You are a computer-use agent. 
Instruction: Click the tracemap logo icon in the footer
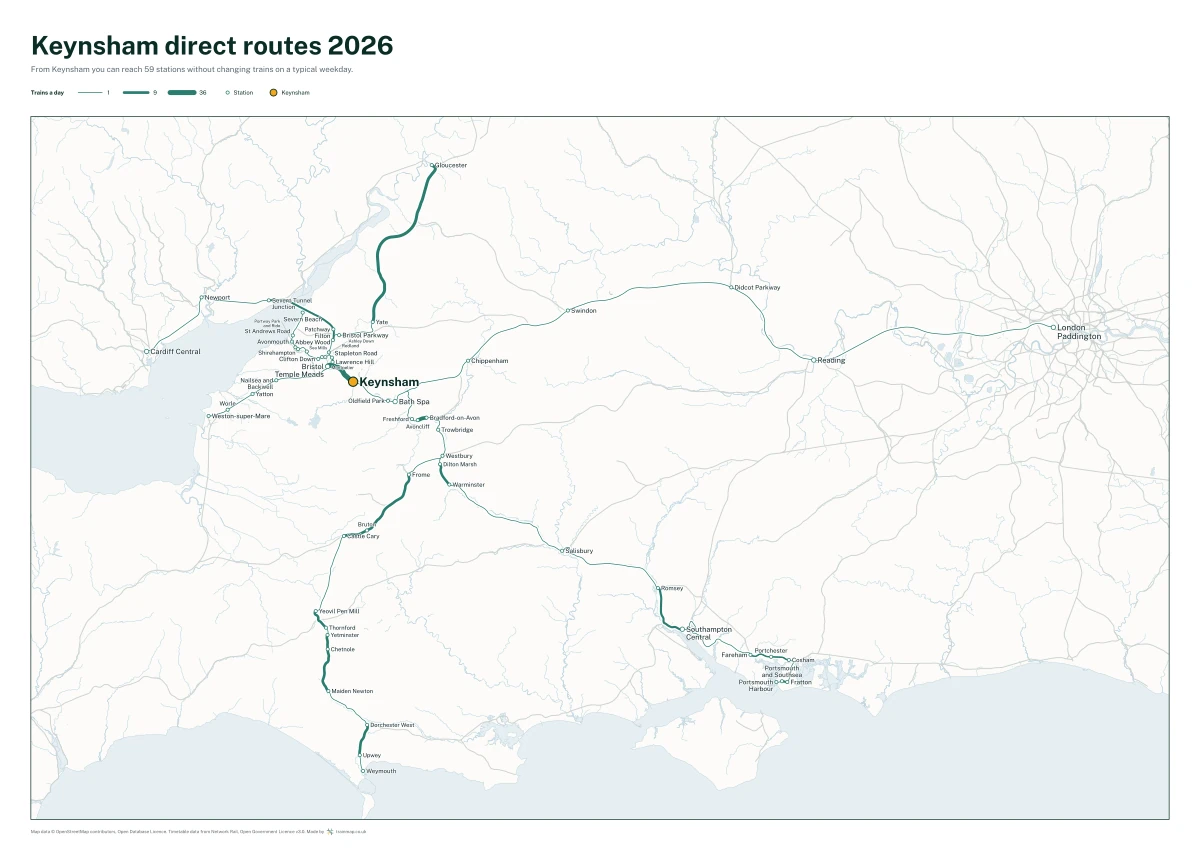(x=329, y=830)
